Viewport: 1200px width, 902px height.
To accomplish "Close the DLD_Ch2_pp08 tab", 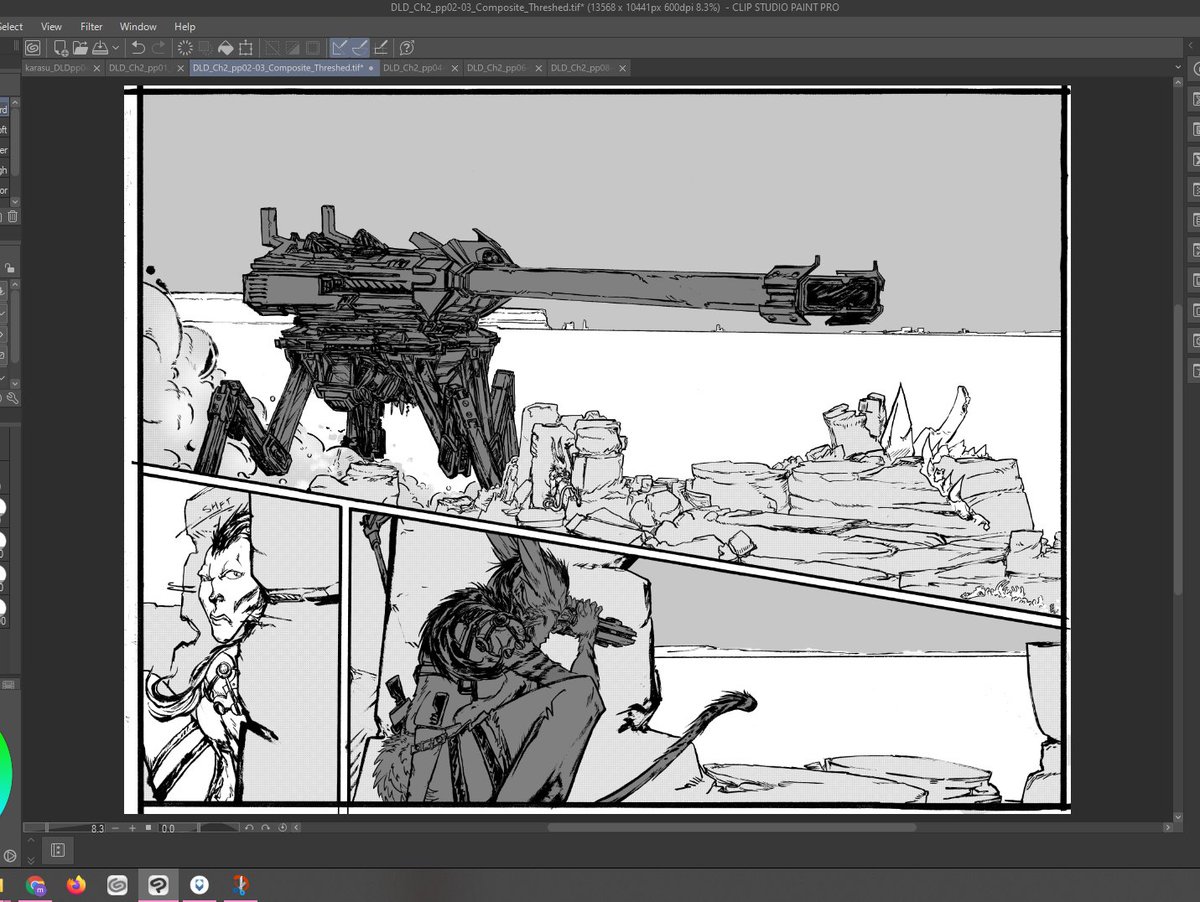I will (x=623, y=68).
